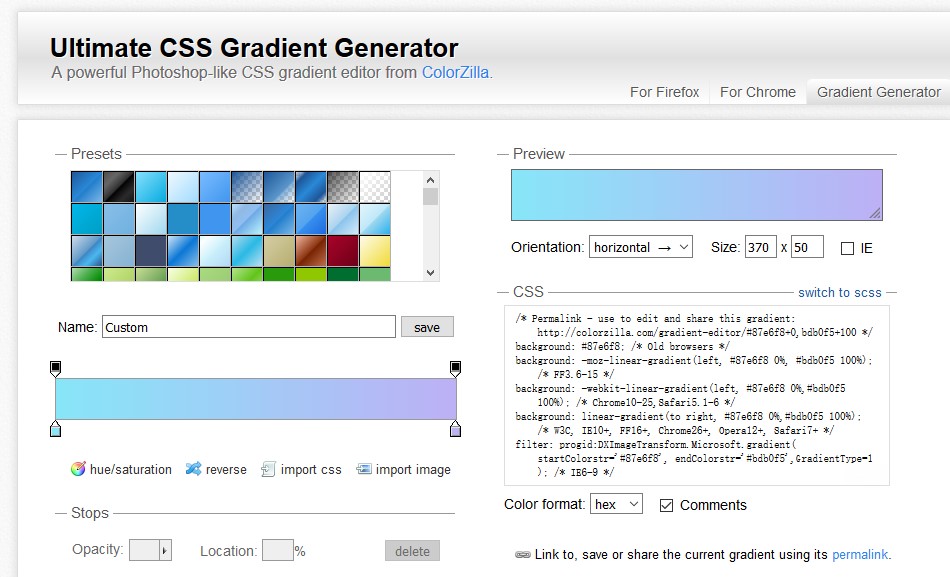950x577 pixels.
Task: Click the import css document icon
Action: click(268, 469)
